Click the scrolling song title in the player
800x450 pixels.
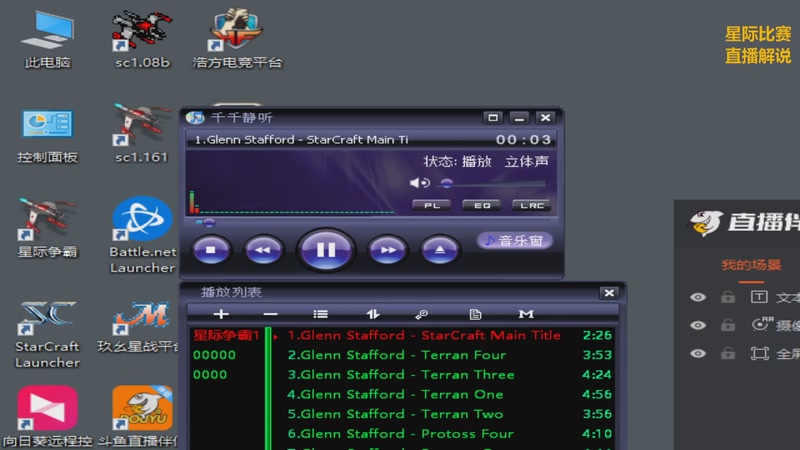pyautogui.click(x=301, y=140)
